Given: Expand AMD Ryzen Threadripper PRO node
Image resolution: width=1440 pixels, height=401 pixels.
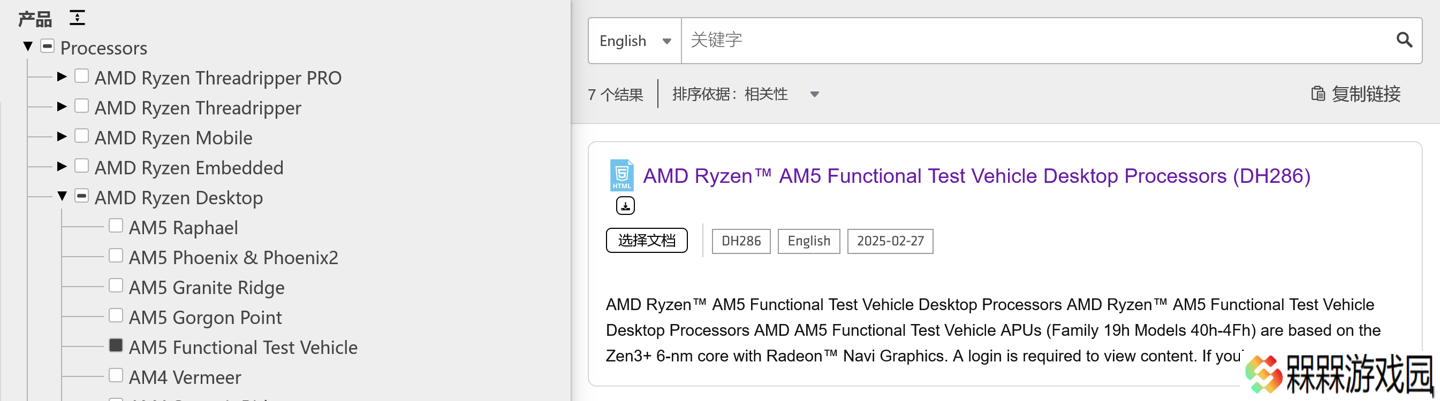Looking at the screenshot, I should click(x=62, y=76).
